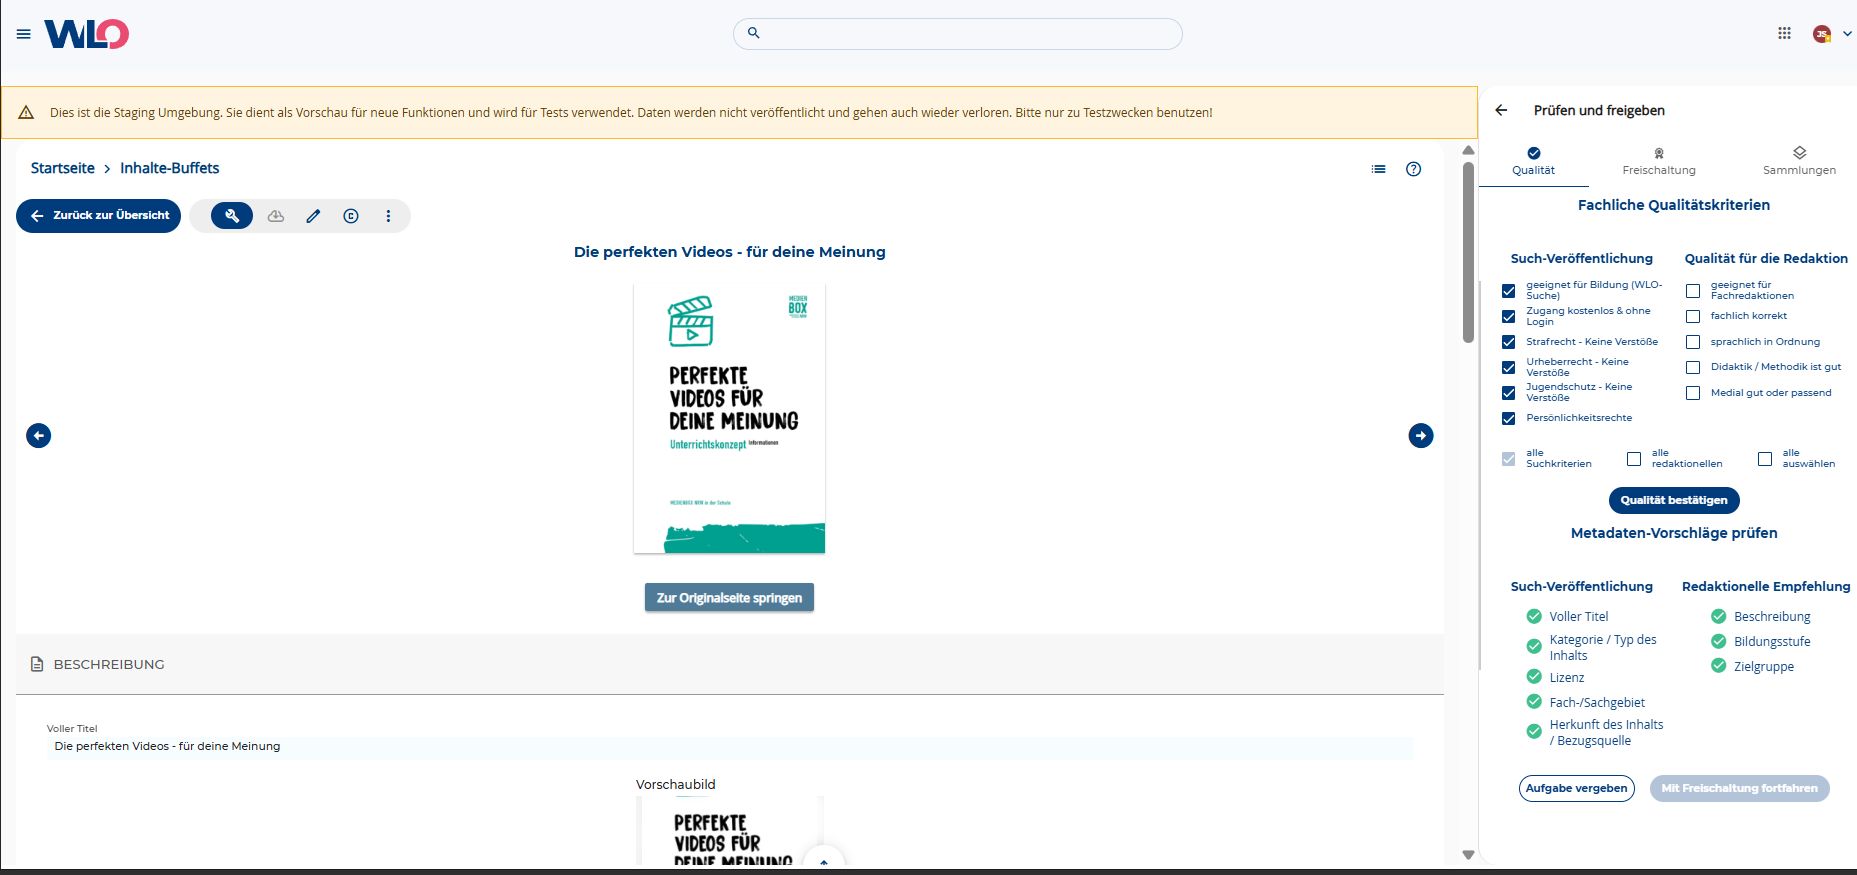This screenshot has width=1857, height=875.
Task: Open the apps grid icon
Action: (x=1784, y=33)
